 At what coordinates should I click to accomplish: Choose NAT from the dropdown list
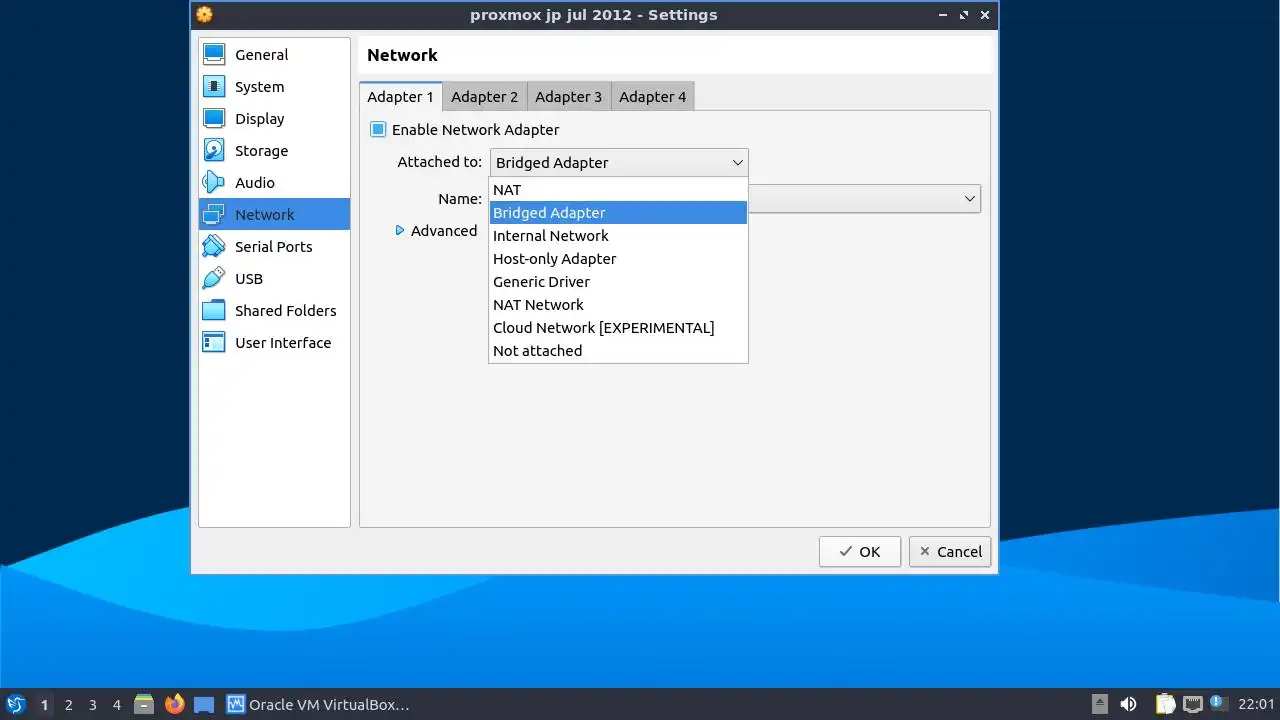tap(618, 189)
